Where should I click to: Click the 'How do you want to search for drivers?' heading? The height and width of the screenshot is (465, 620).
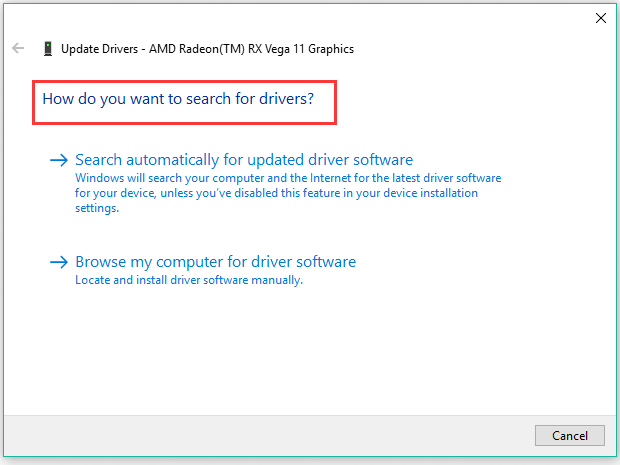(x=178, y=99)
